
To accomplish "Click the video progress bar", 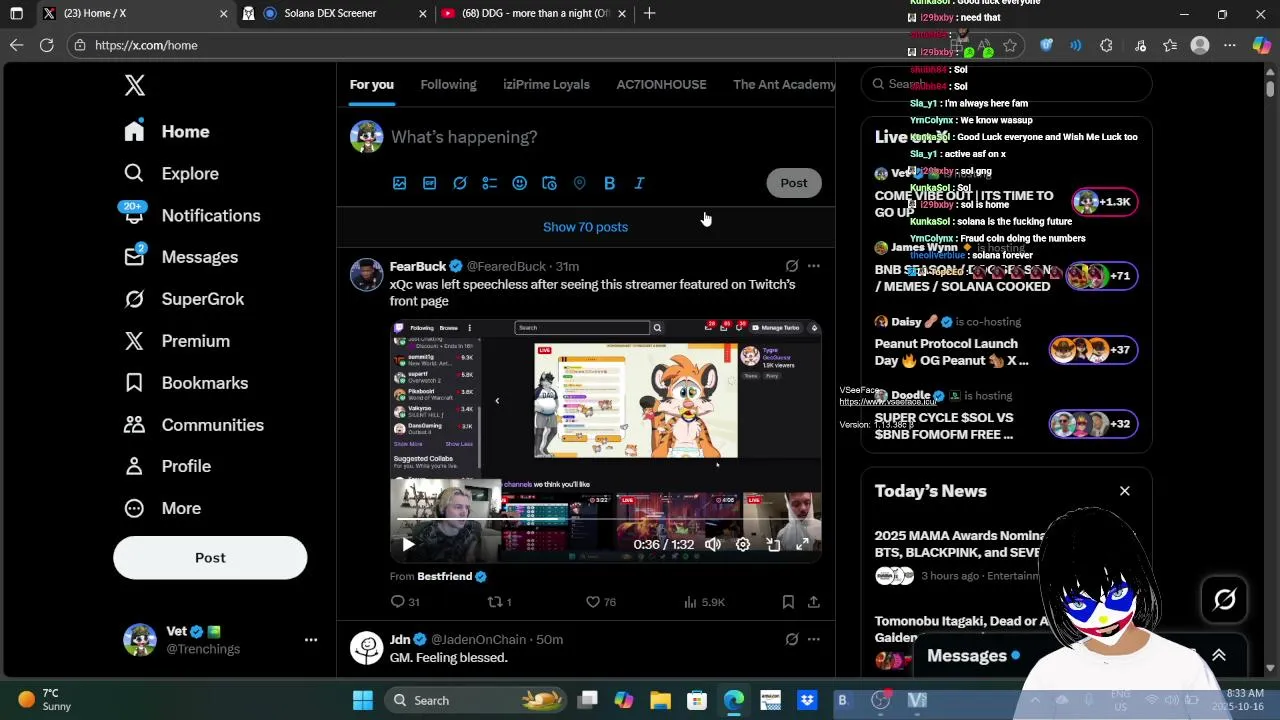I will 605,521.
